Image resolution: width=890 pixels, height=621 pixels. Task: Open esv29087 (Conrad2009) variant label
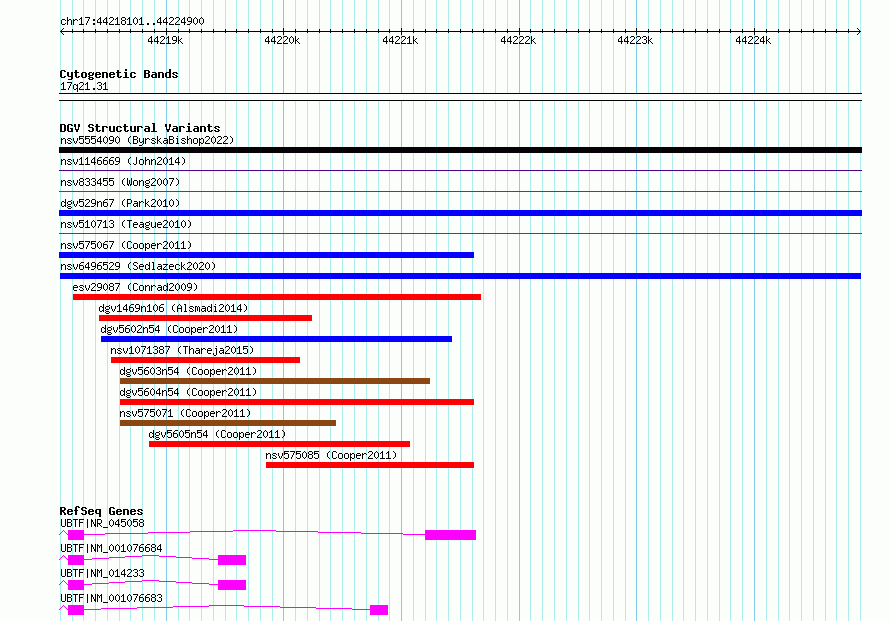click(x=135, y=287)
